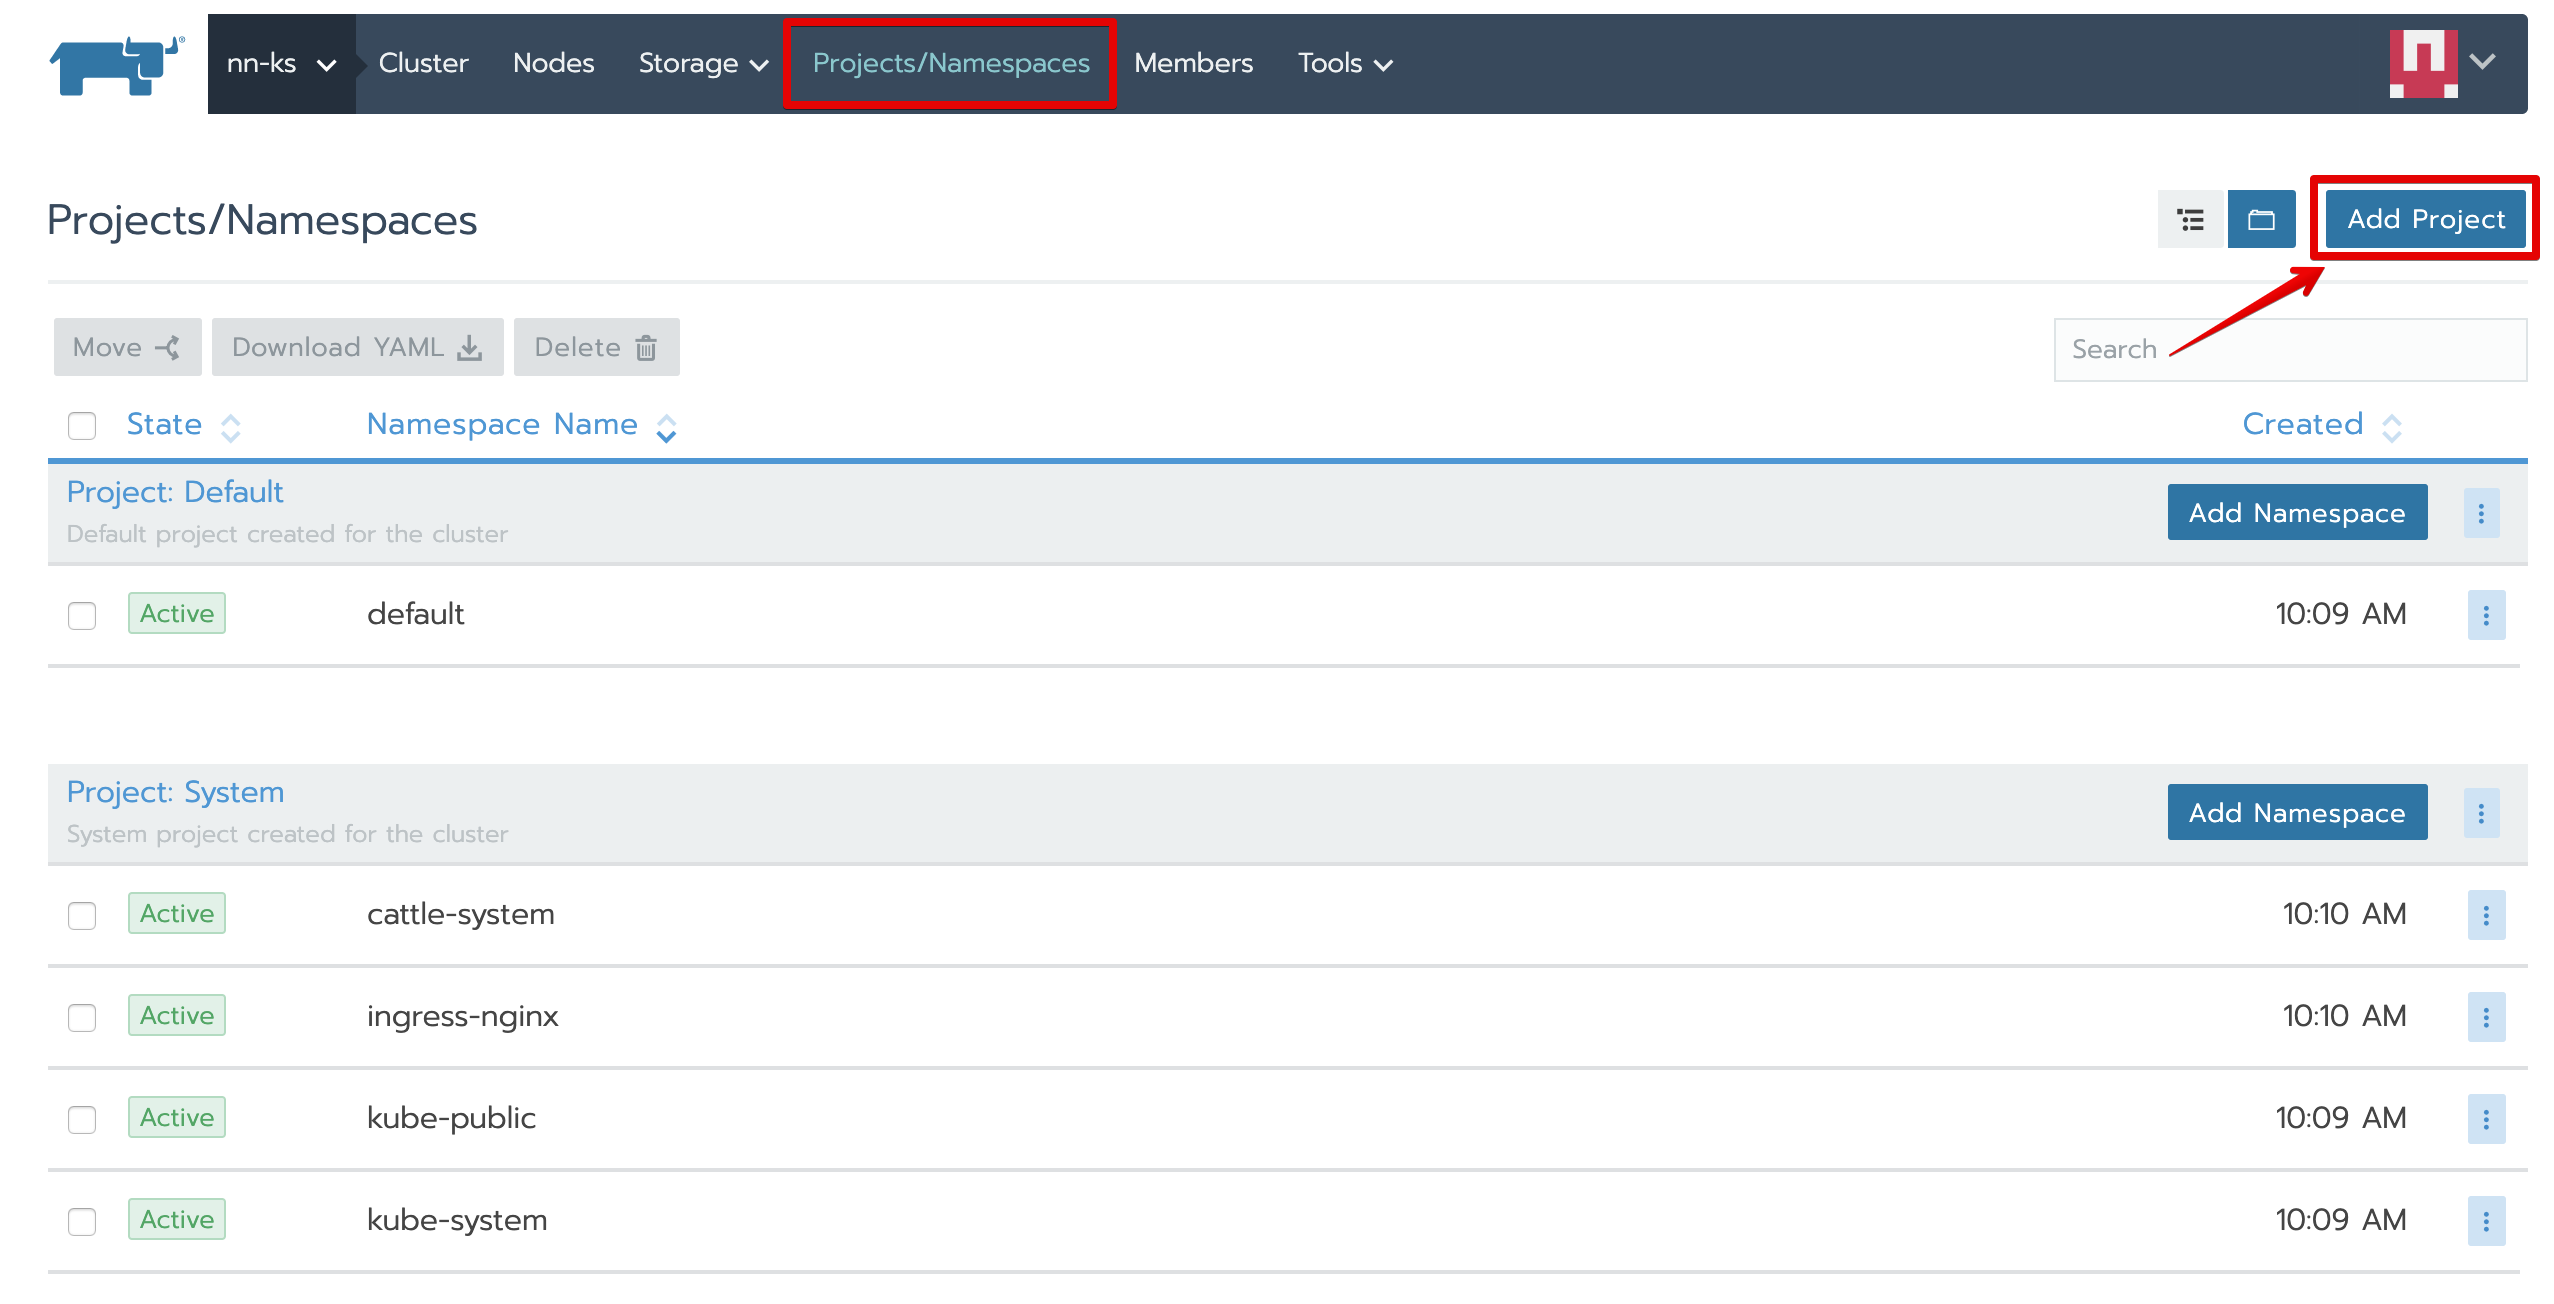Open the nn-ks cluster dropdown
Screen dimensions: 2554x1304
tap(281, 64)
